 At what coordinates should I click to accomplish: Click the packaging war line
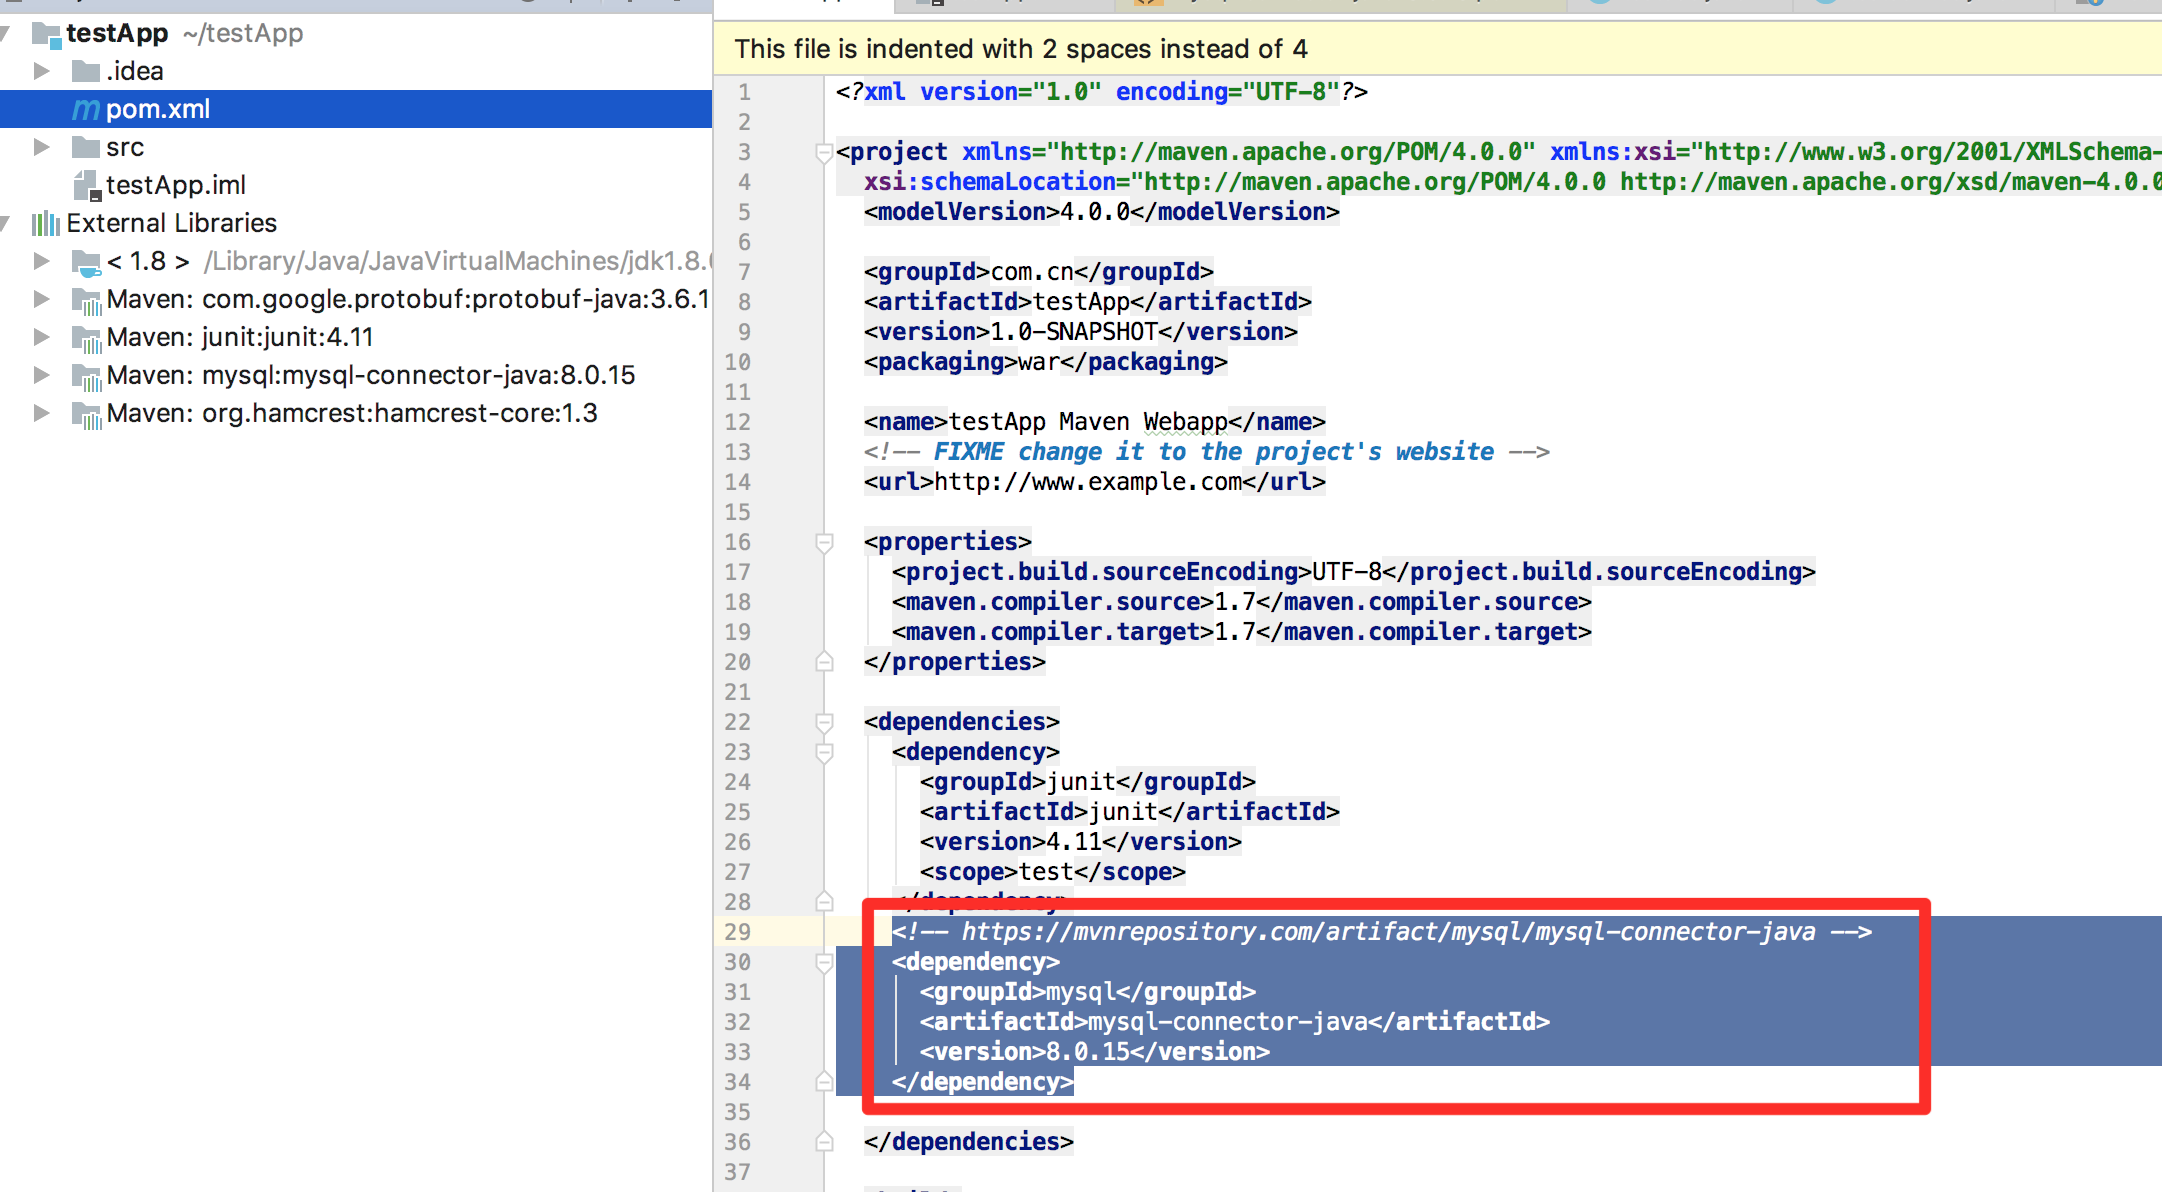(x=1046, y=362)
